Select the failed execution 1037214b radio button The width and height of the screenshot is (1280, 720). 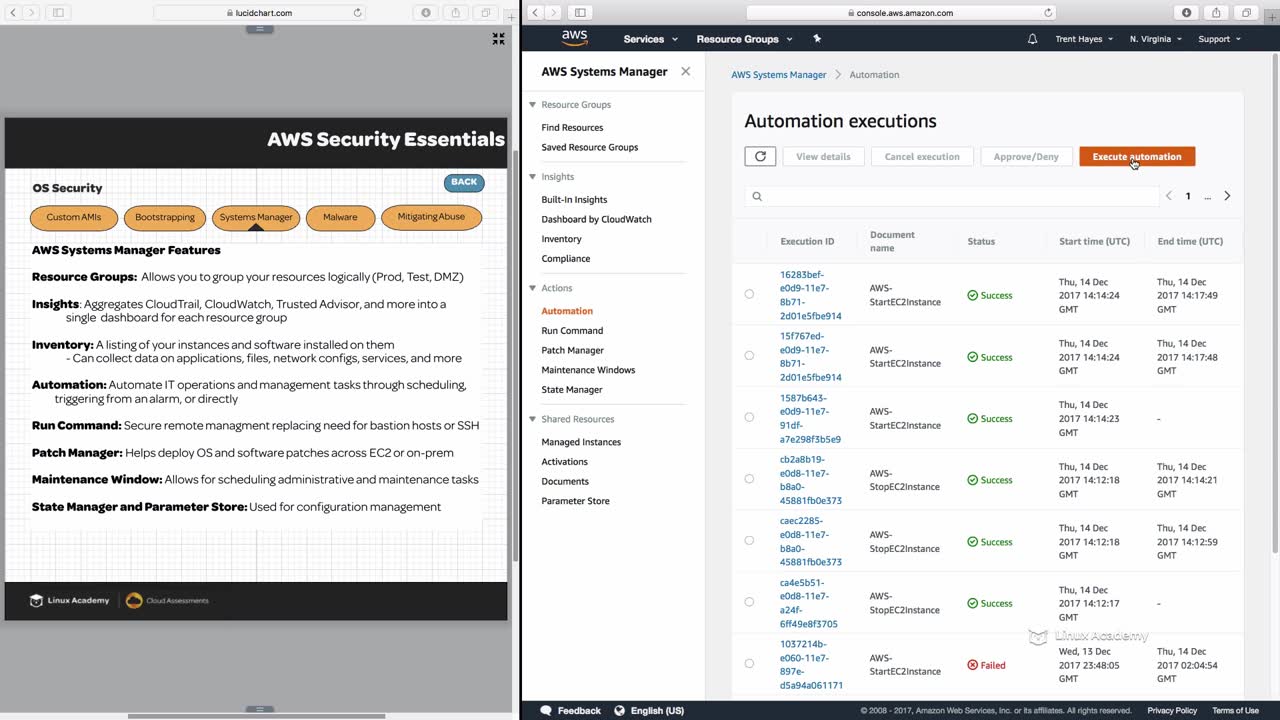click(749, 664)
